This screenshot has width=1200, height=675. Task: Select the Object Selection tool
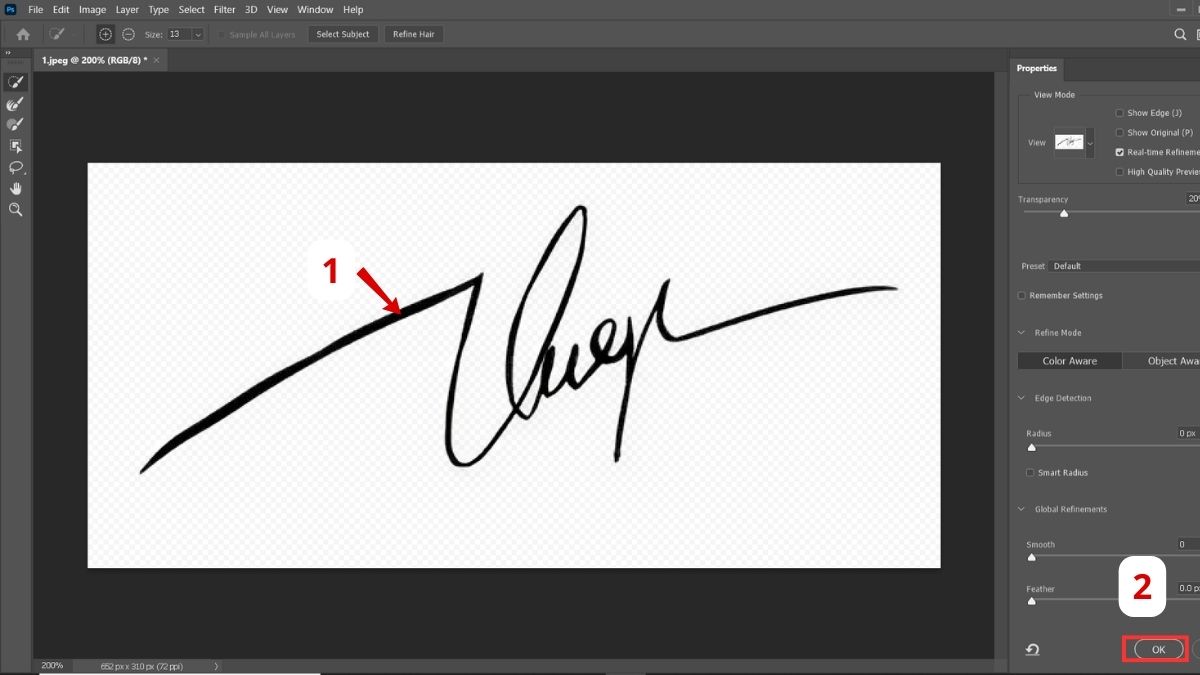pyautogui.click(x=14, y=146)
